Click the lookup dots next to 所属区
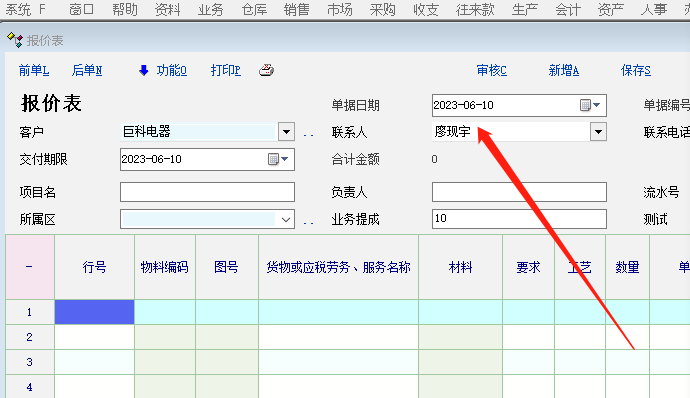This screenshot has height=398, width=690. coord(308,223)
